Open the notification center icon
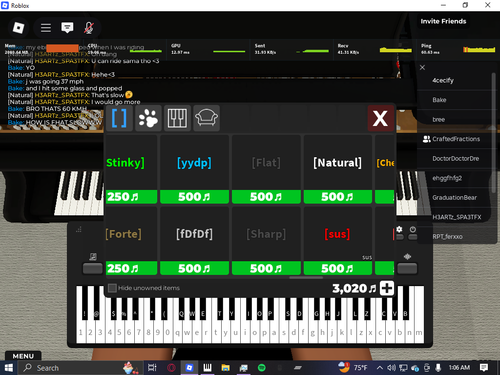 pyautogui.click(x=484, y=367)
